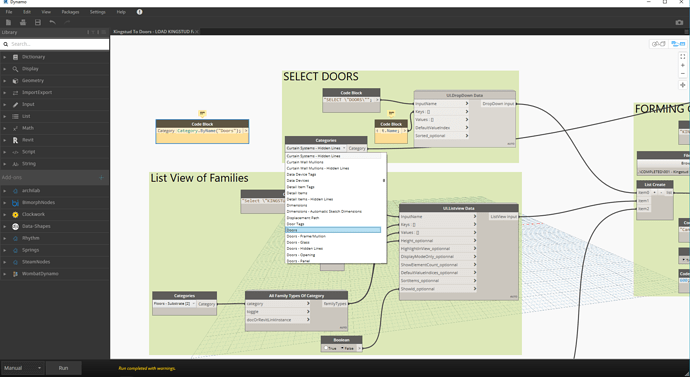Click the dropdown list scrollbar thumb
Viewport: 690px width, 377px height.
[384, 180]
